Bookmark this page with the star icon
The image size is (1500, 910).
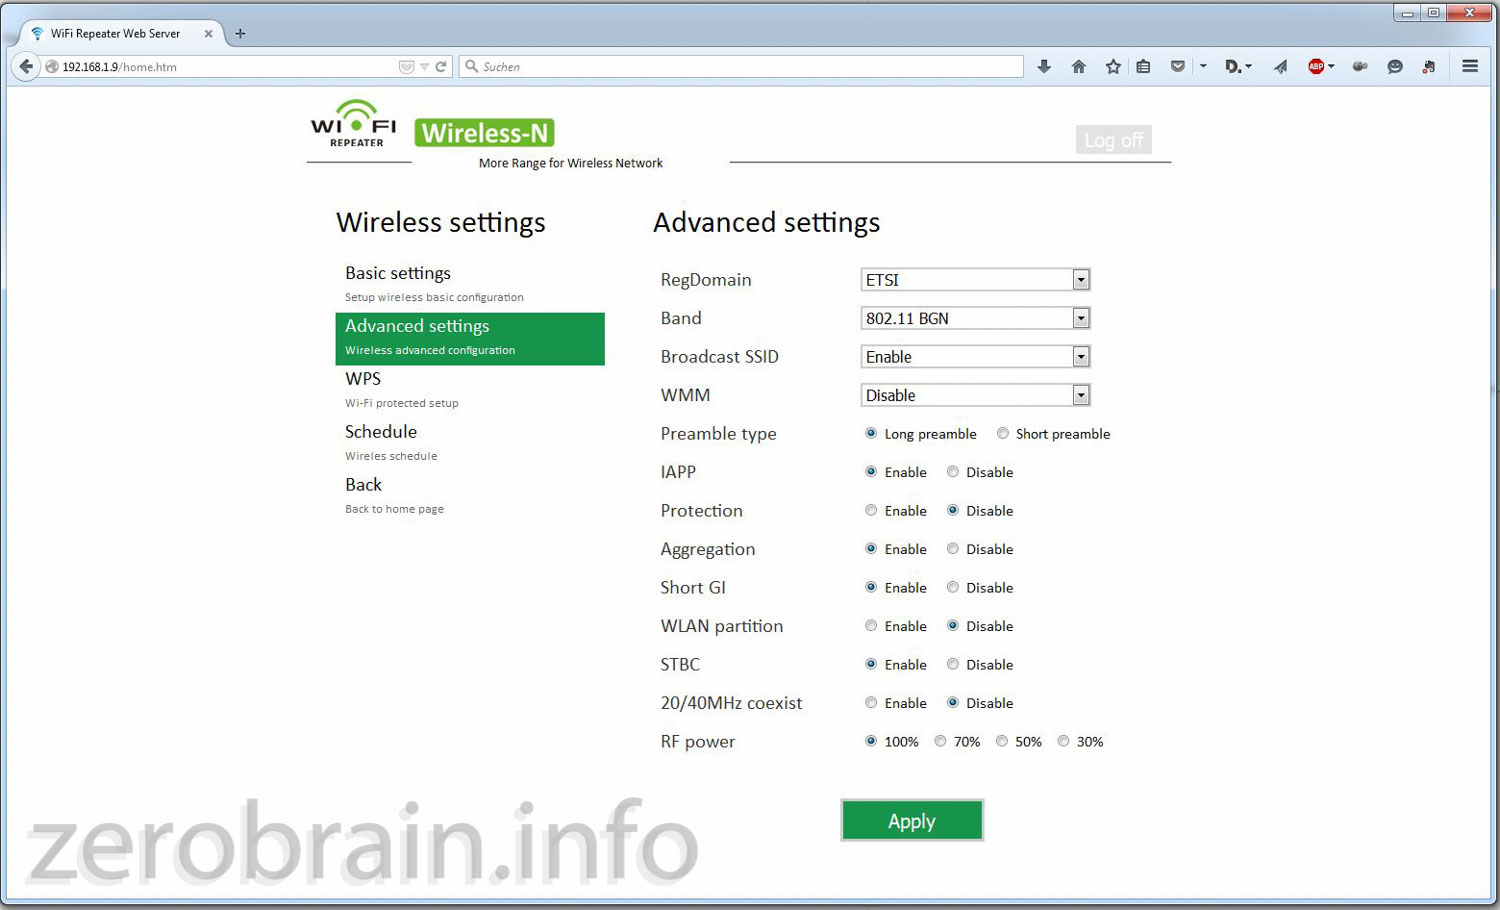click(1113, 67)
